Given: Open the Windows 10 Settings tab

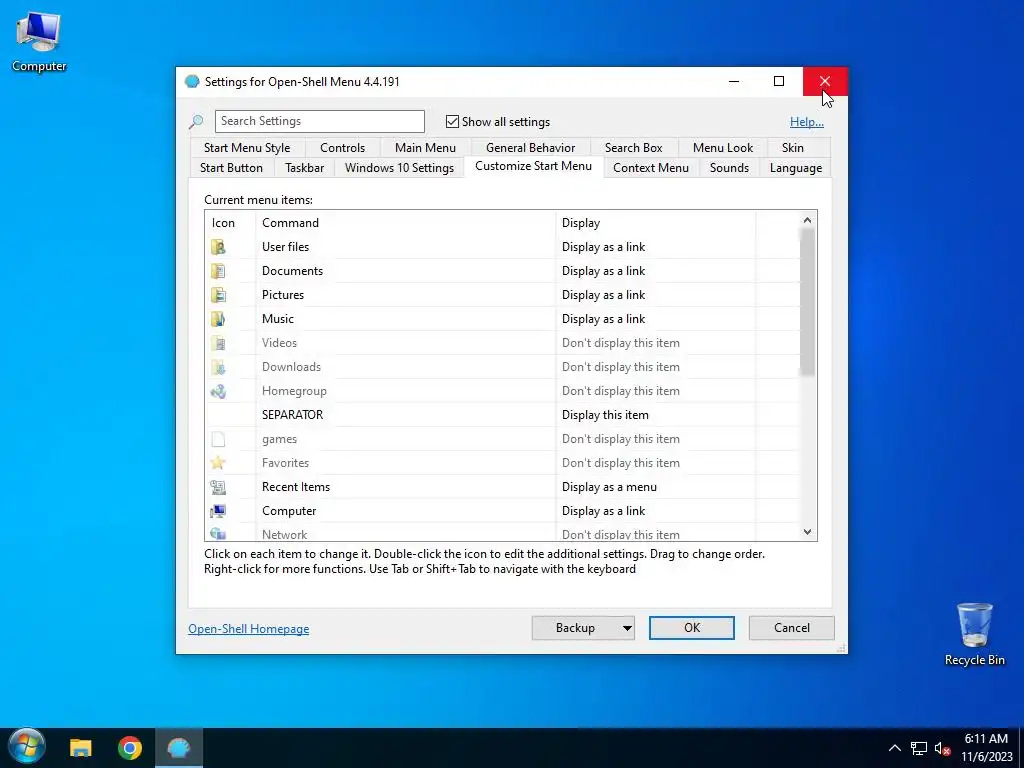Looking at the screenshot, I should click(399, 168).
